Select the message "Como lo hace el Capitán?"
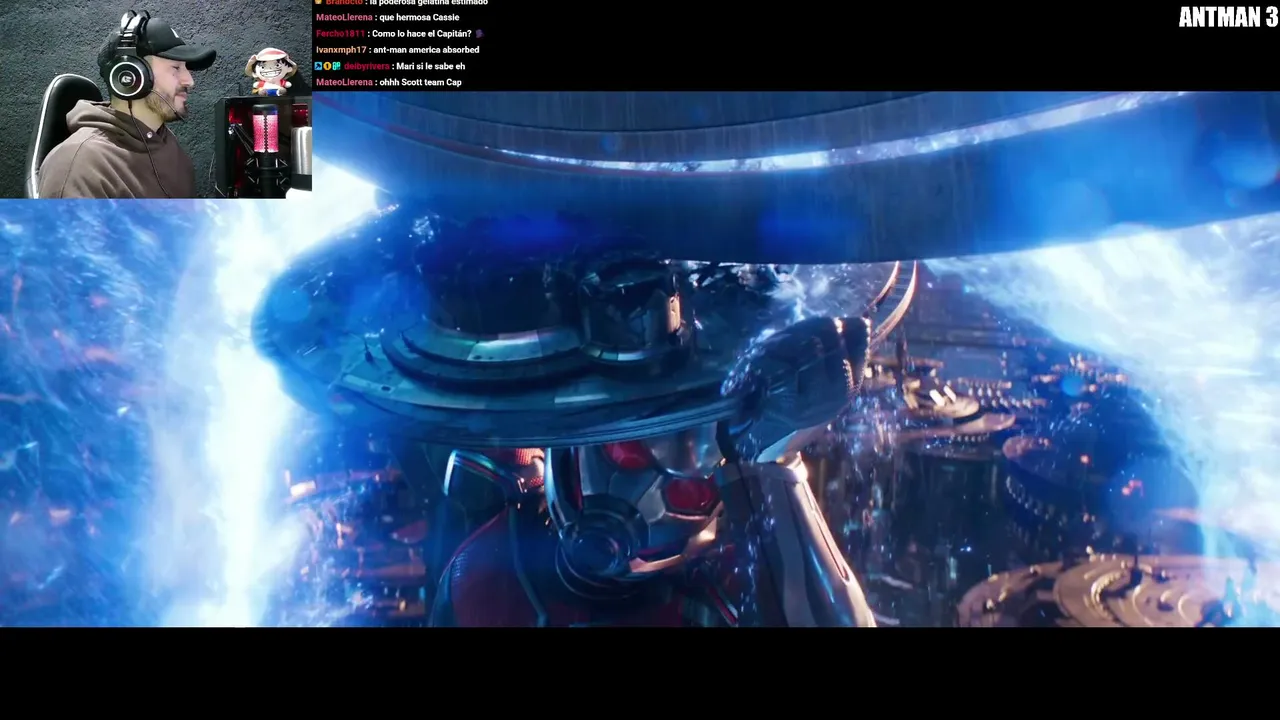Screen dimensions: 1280x720 421,34
